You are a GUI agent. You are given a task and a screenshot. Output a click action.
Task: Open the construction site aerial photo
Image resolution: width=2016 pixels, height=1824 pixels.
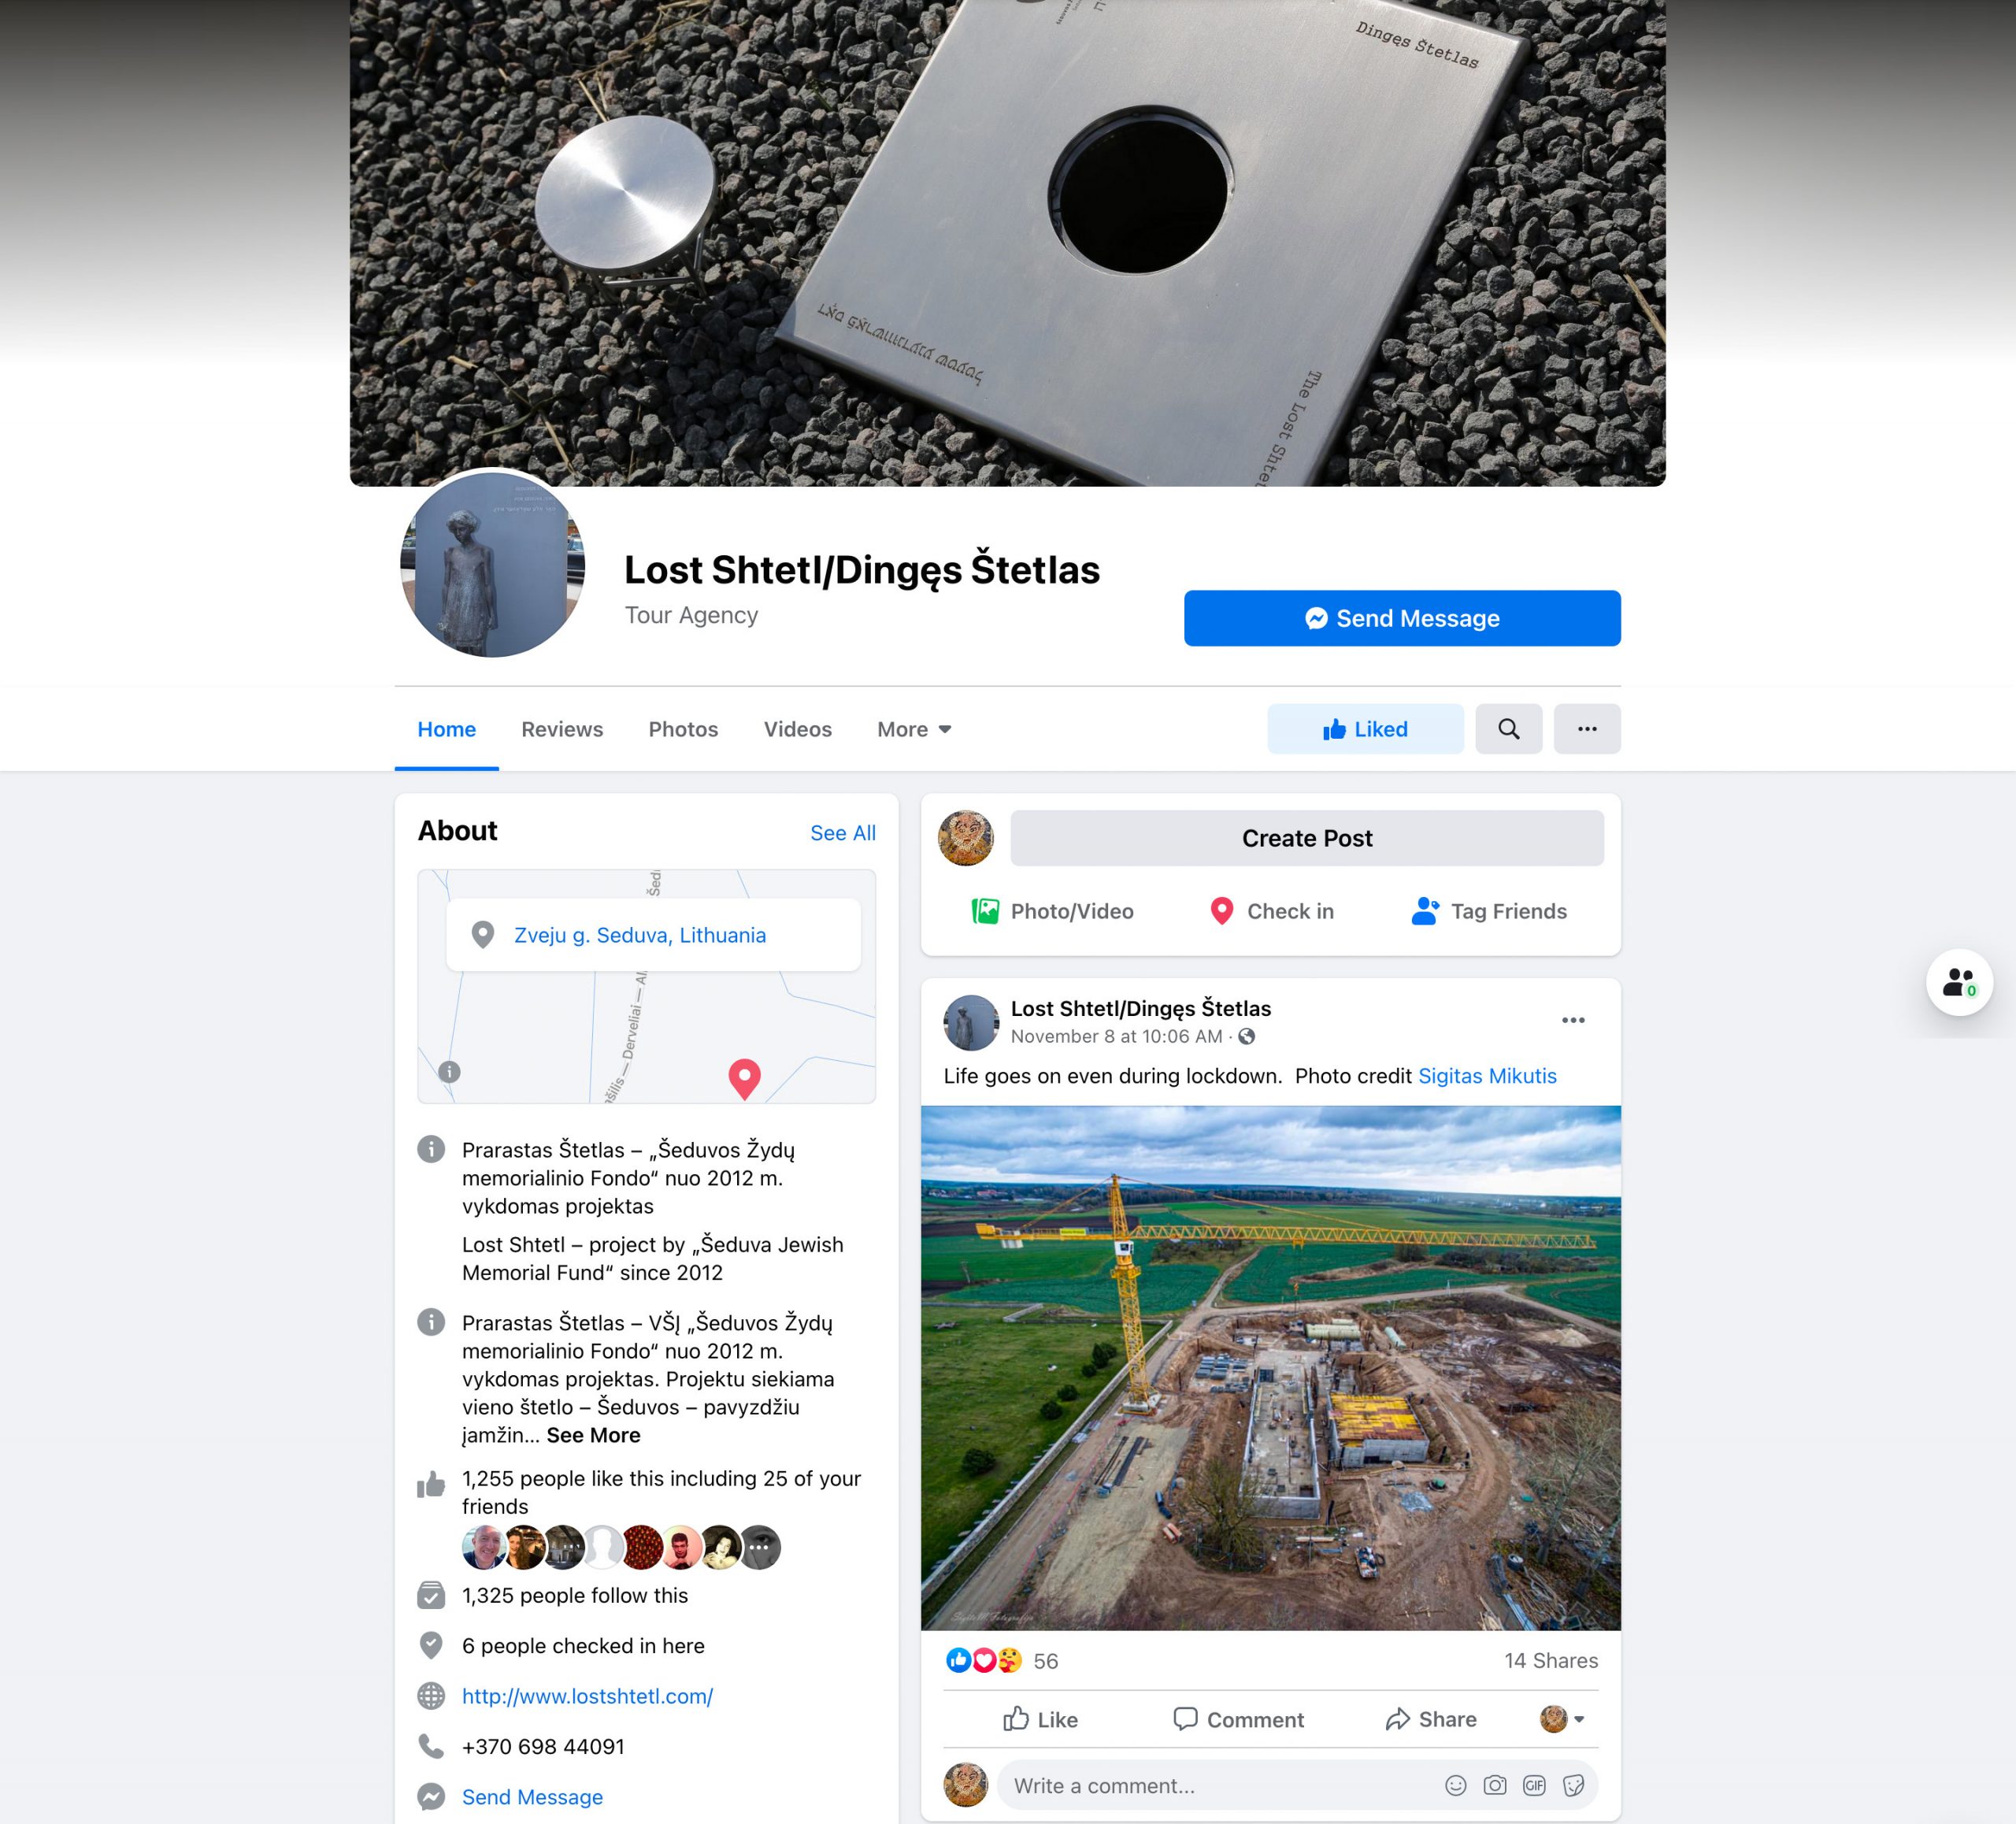pyautogui.click(x=1270, y=1368)
